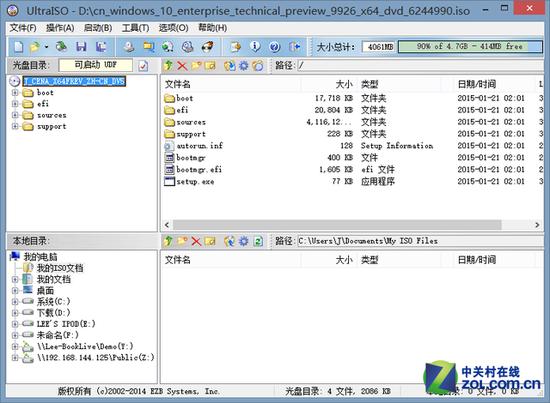Click the Exit door arrow icon
The width and height of the screenshot is (550, 403).
tap(294, 46)
